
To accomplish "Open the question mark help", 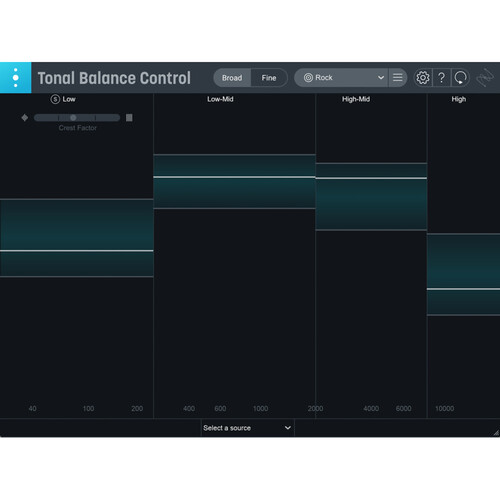I will click(x=442, y=78).
